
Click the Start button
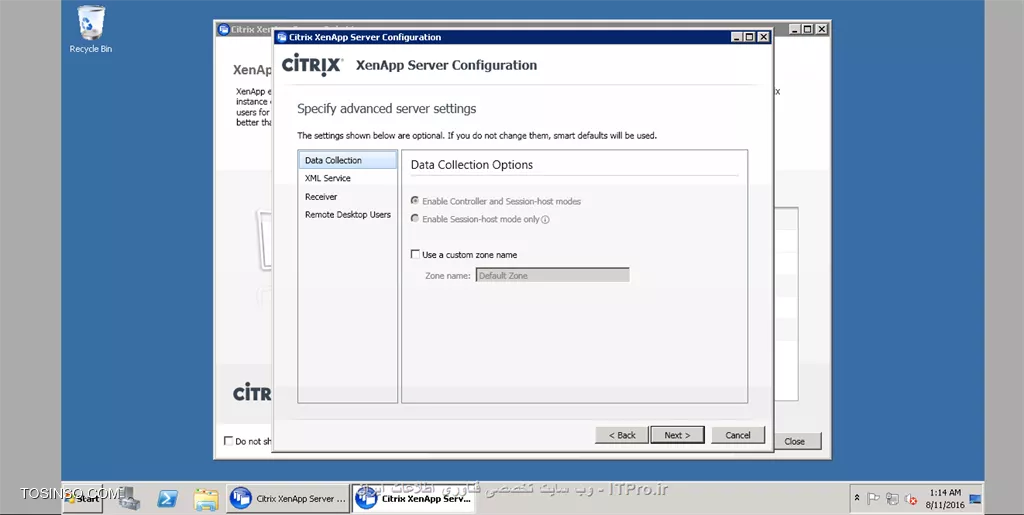click(x=83, y=499)
